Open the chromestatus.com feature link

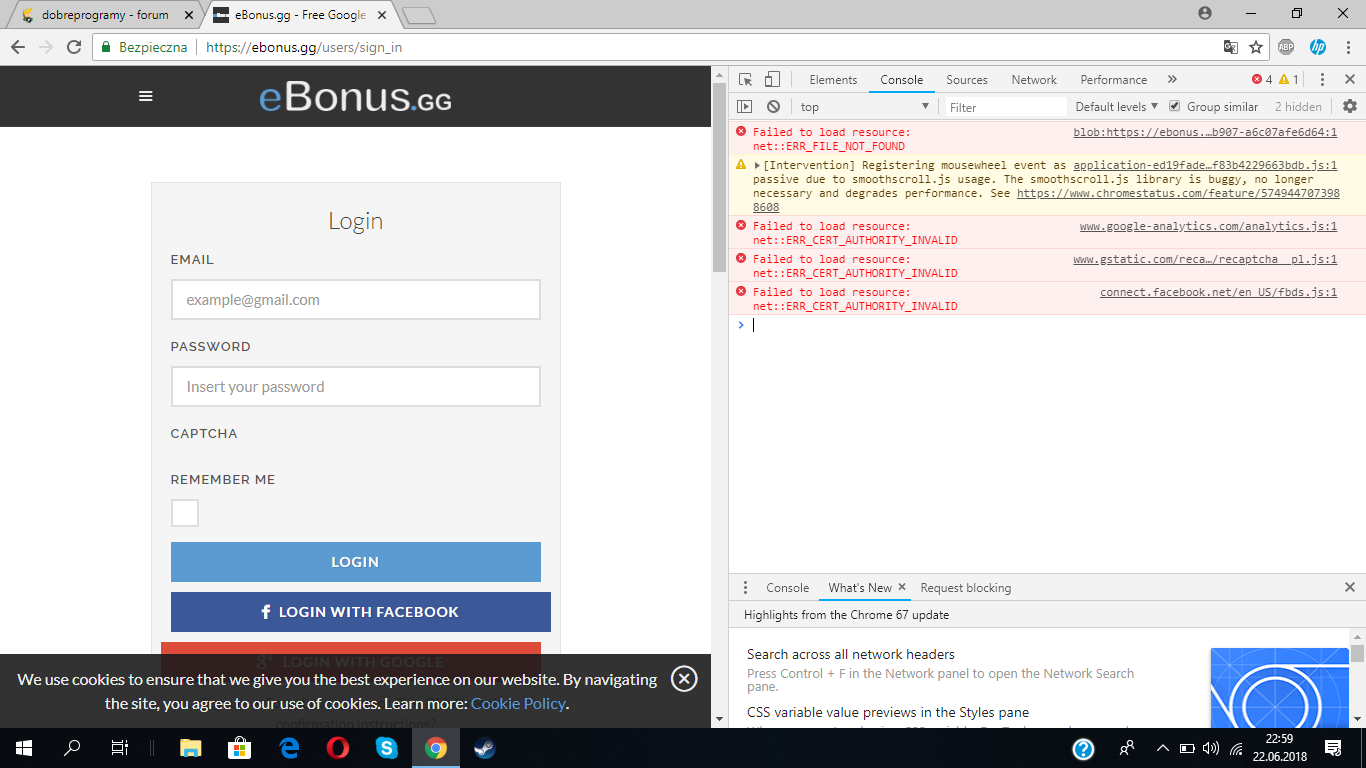[1178, 194]
